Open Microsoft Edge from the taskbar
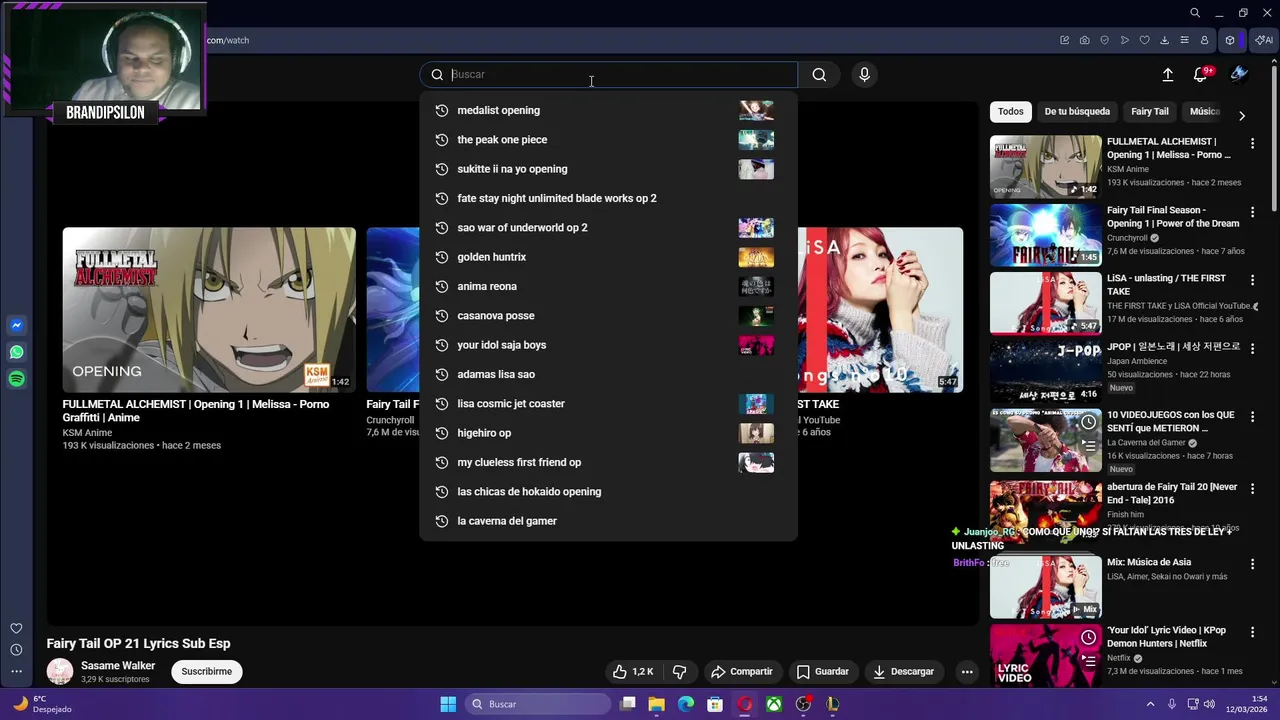This screenshot has width=1280, height=720. tap(686, 704)
